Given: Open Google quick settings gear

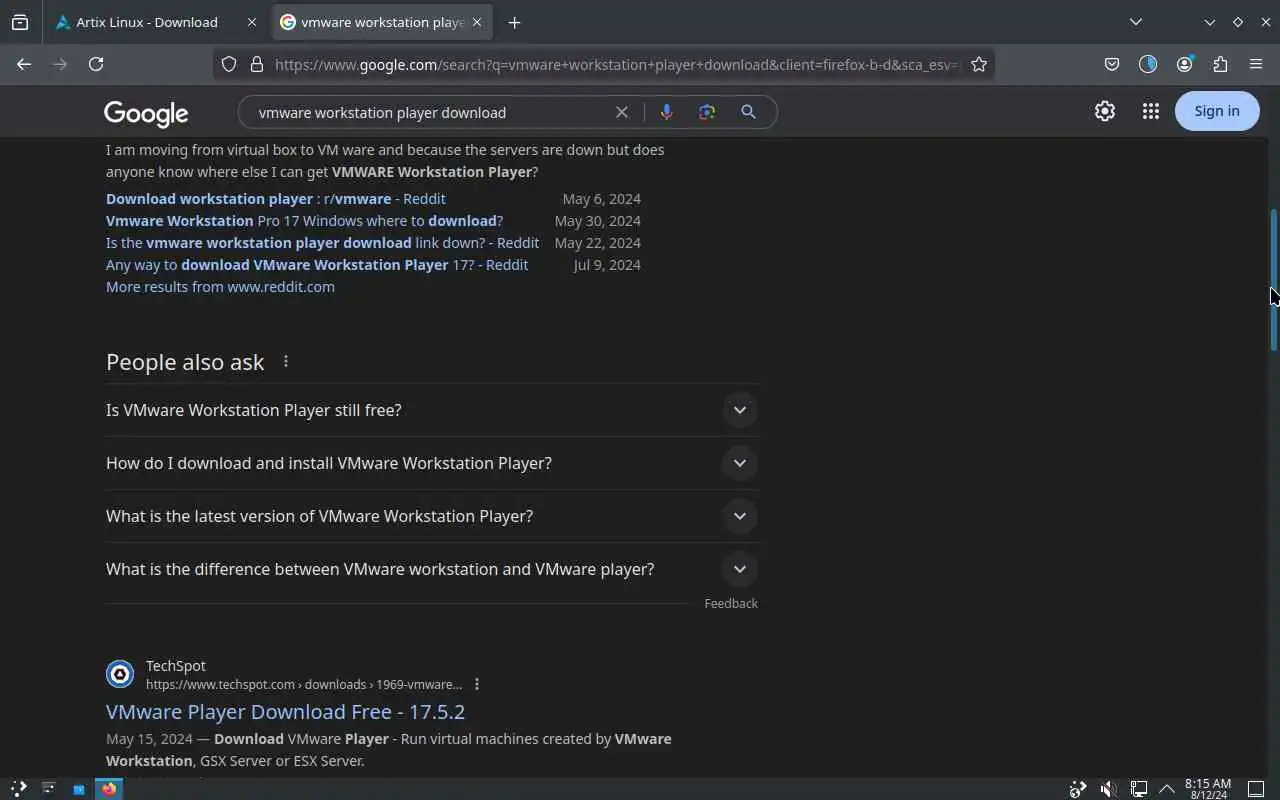Looking at the screenshot, I should tap(1105, 111).
